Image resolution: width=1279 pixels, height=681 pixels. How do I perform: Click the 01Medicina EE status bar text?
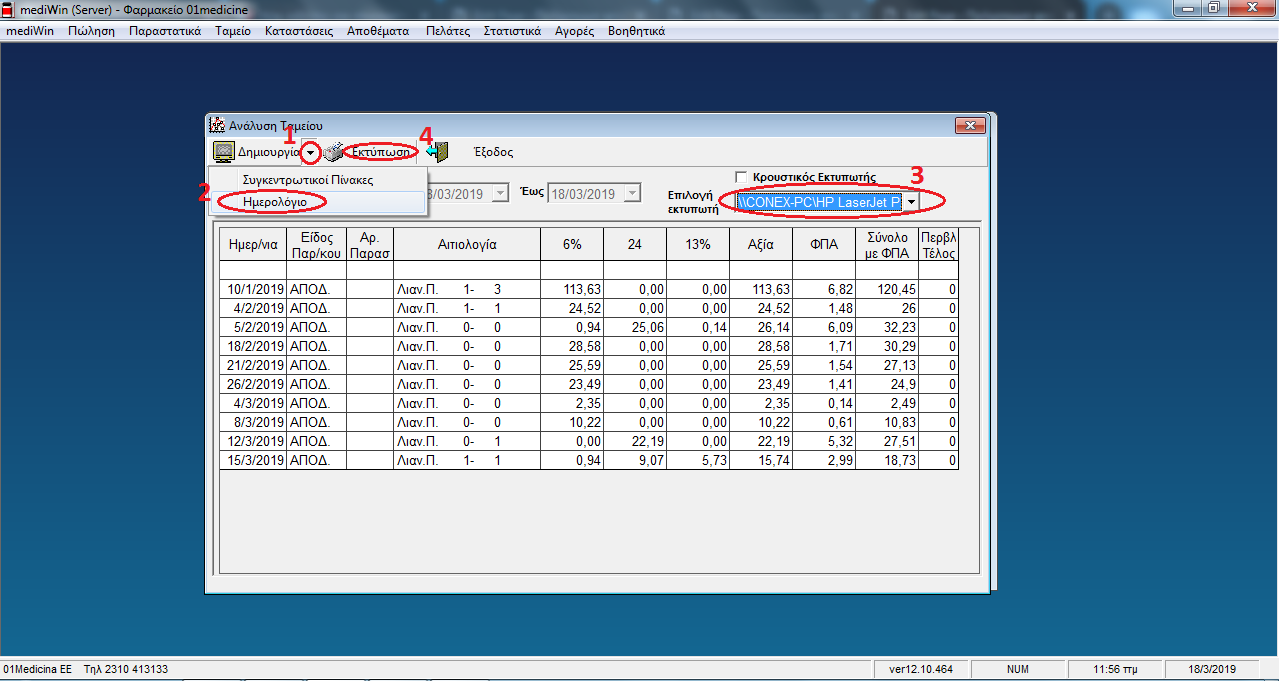coord(38,669)
